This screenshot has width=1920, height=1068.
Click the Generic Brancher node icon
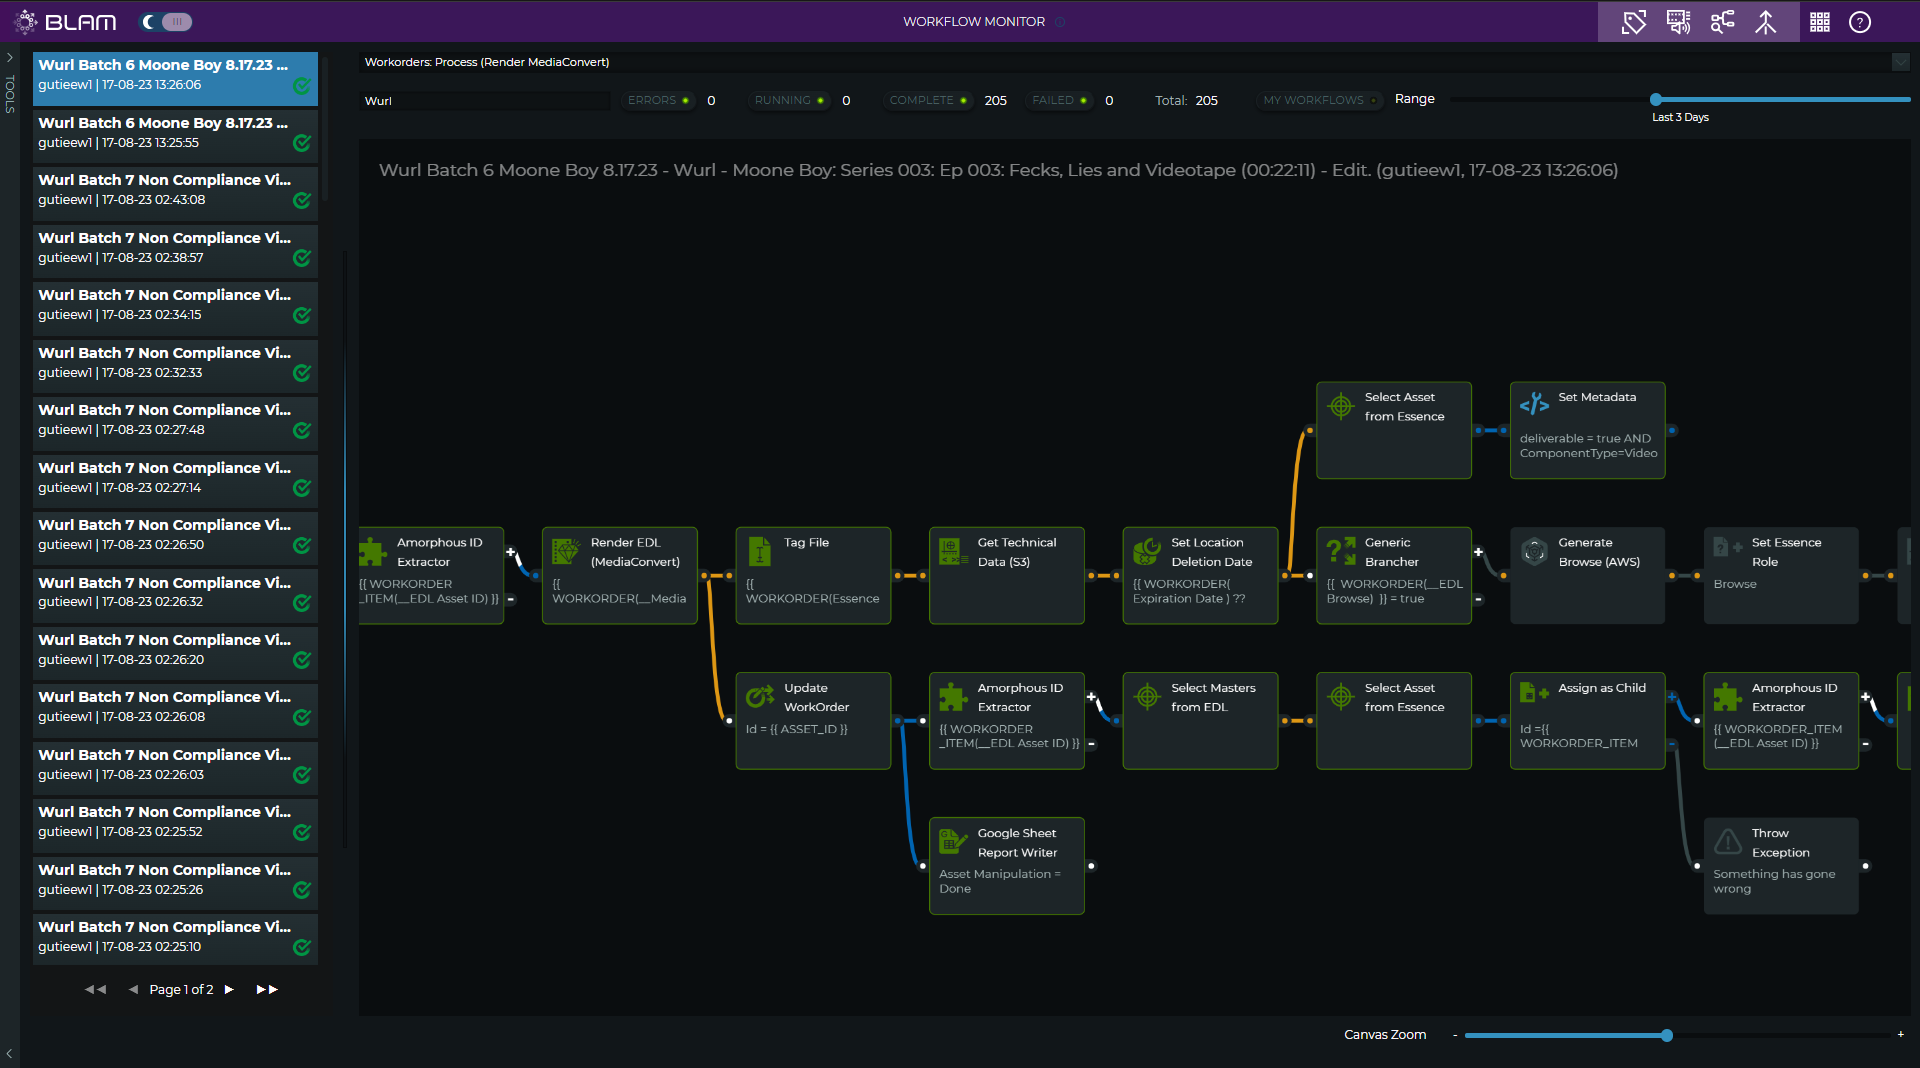tap(1341, 552)
